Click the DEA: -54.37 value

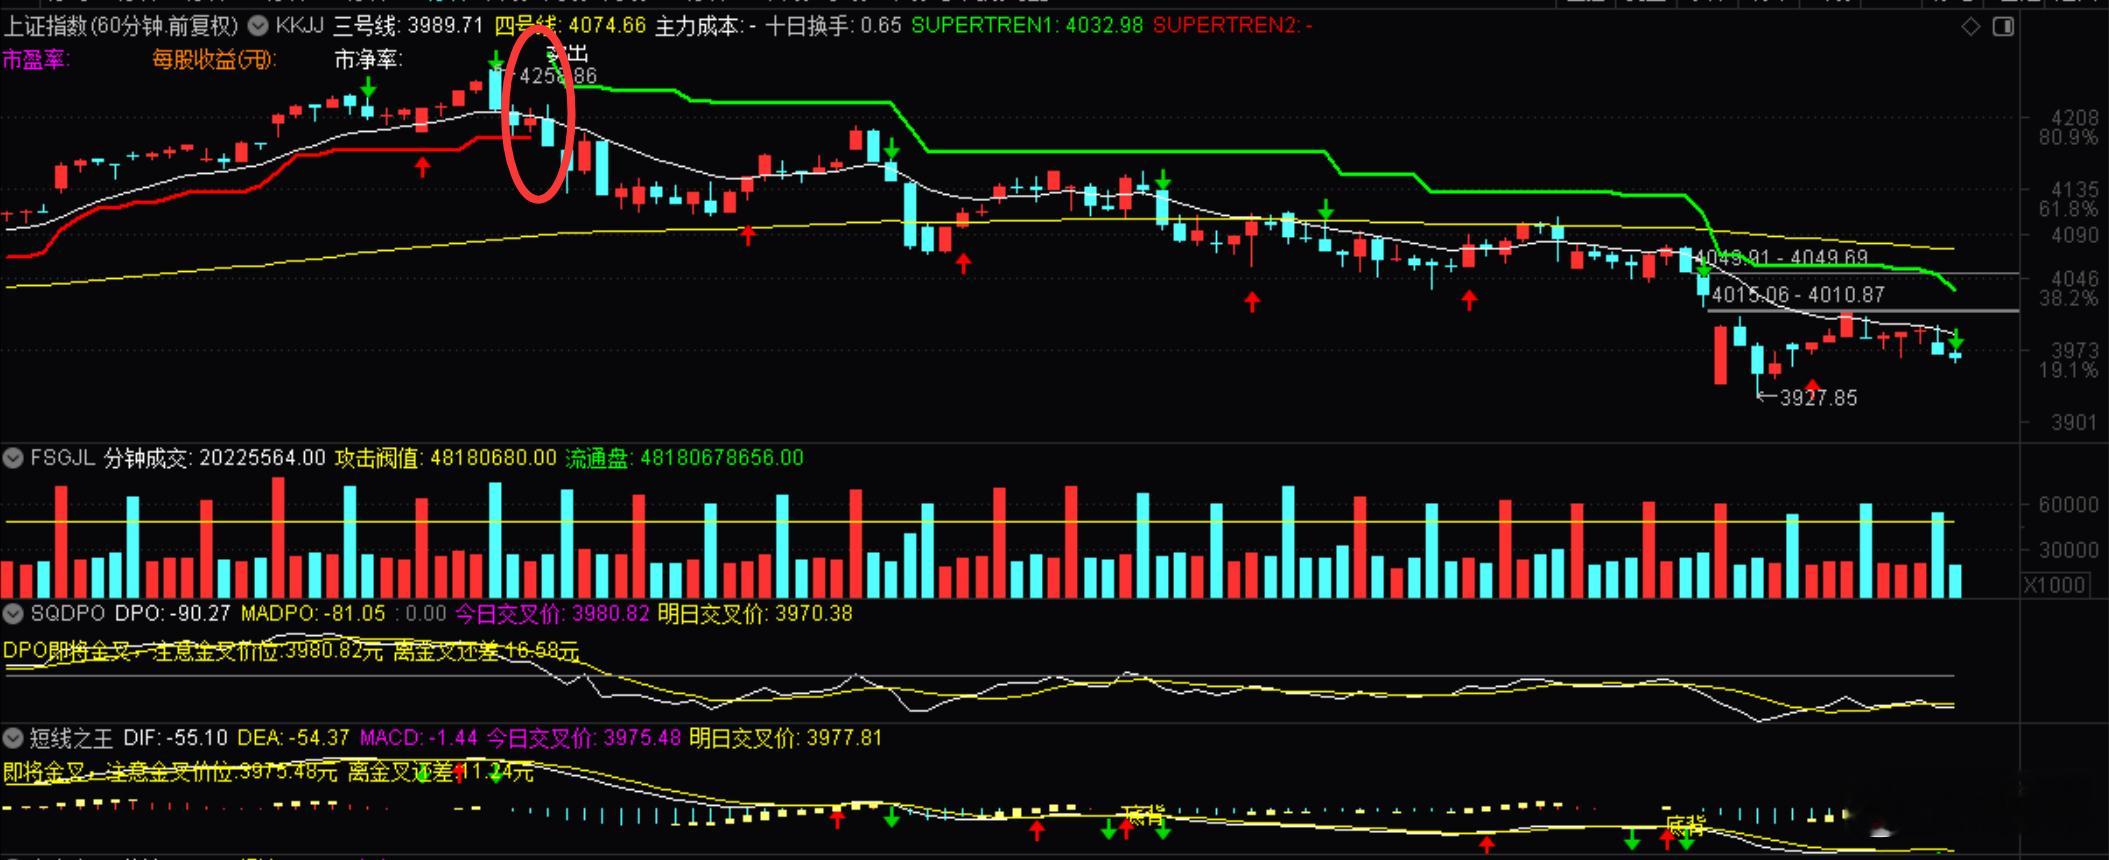click(x=293, y=738)
